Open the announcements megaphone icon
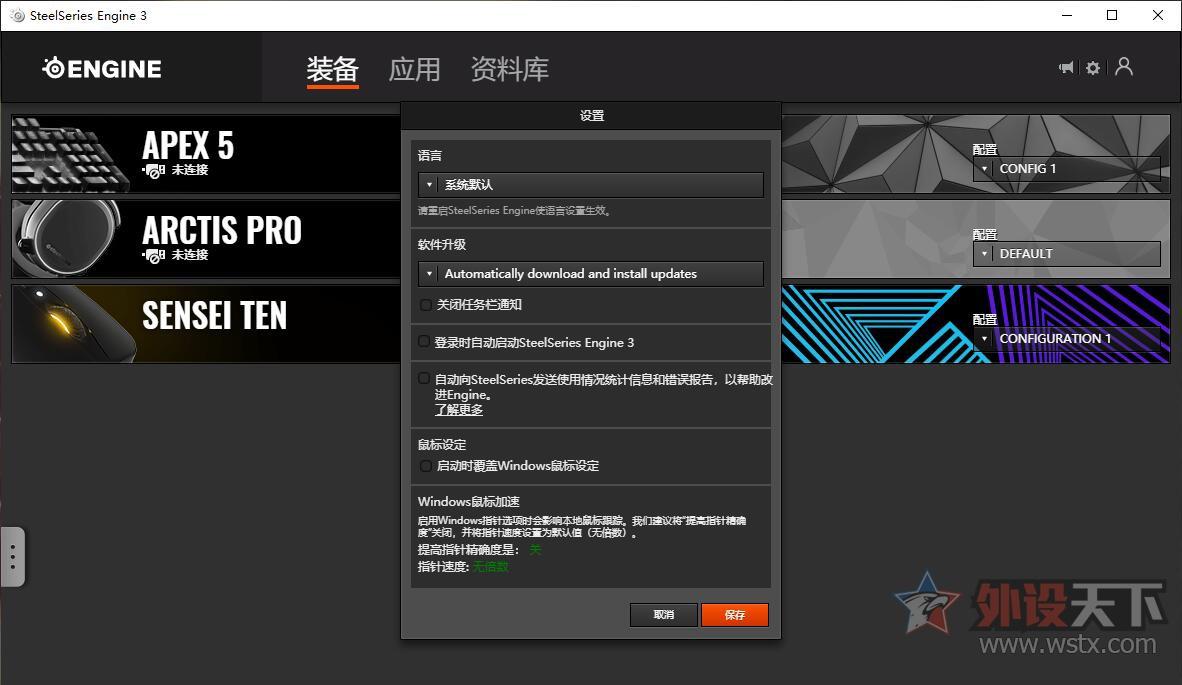 [x=1066, y=68]
